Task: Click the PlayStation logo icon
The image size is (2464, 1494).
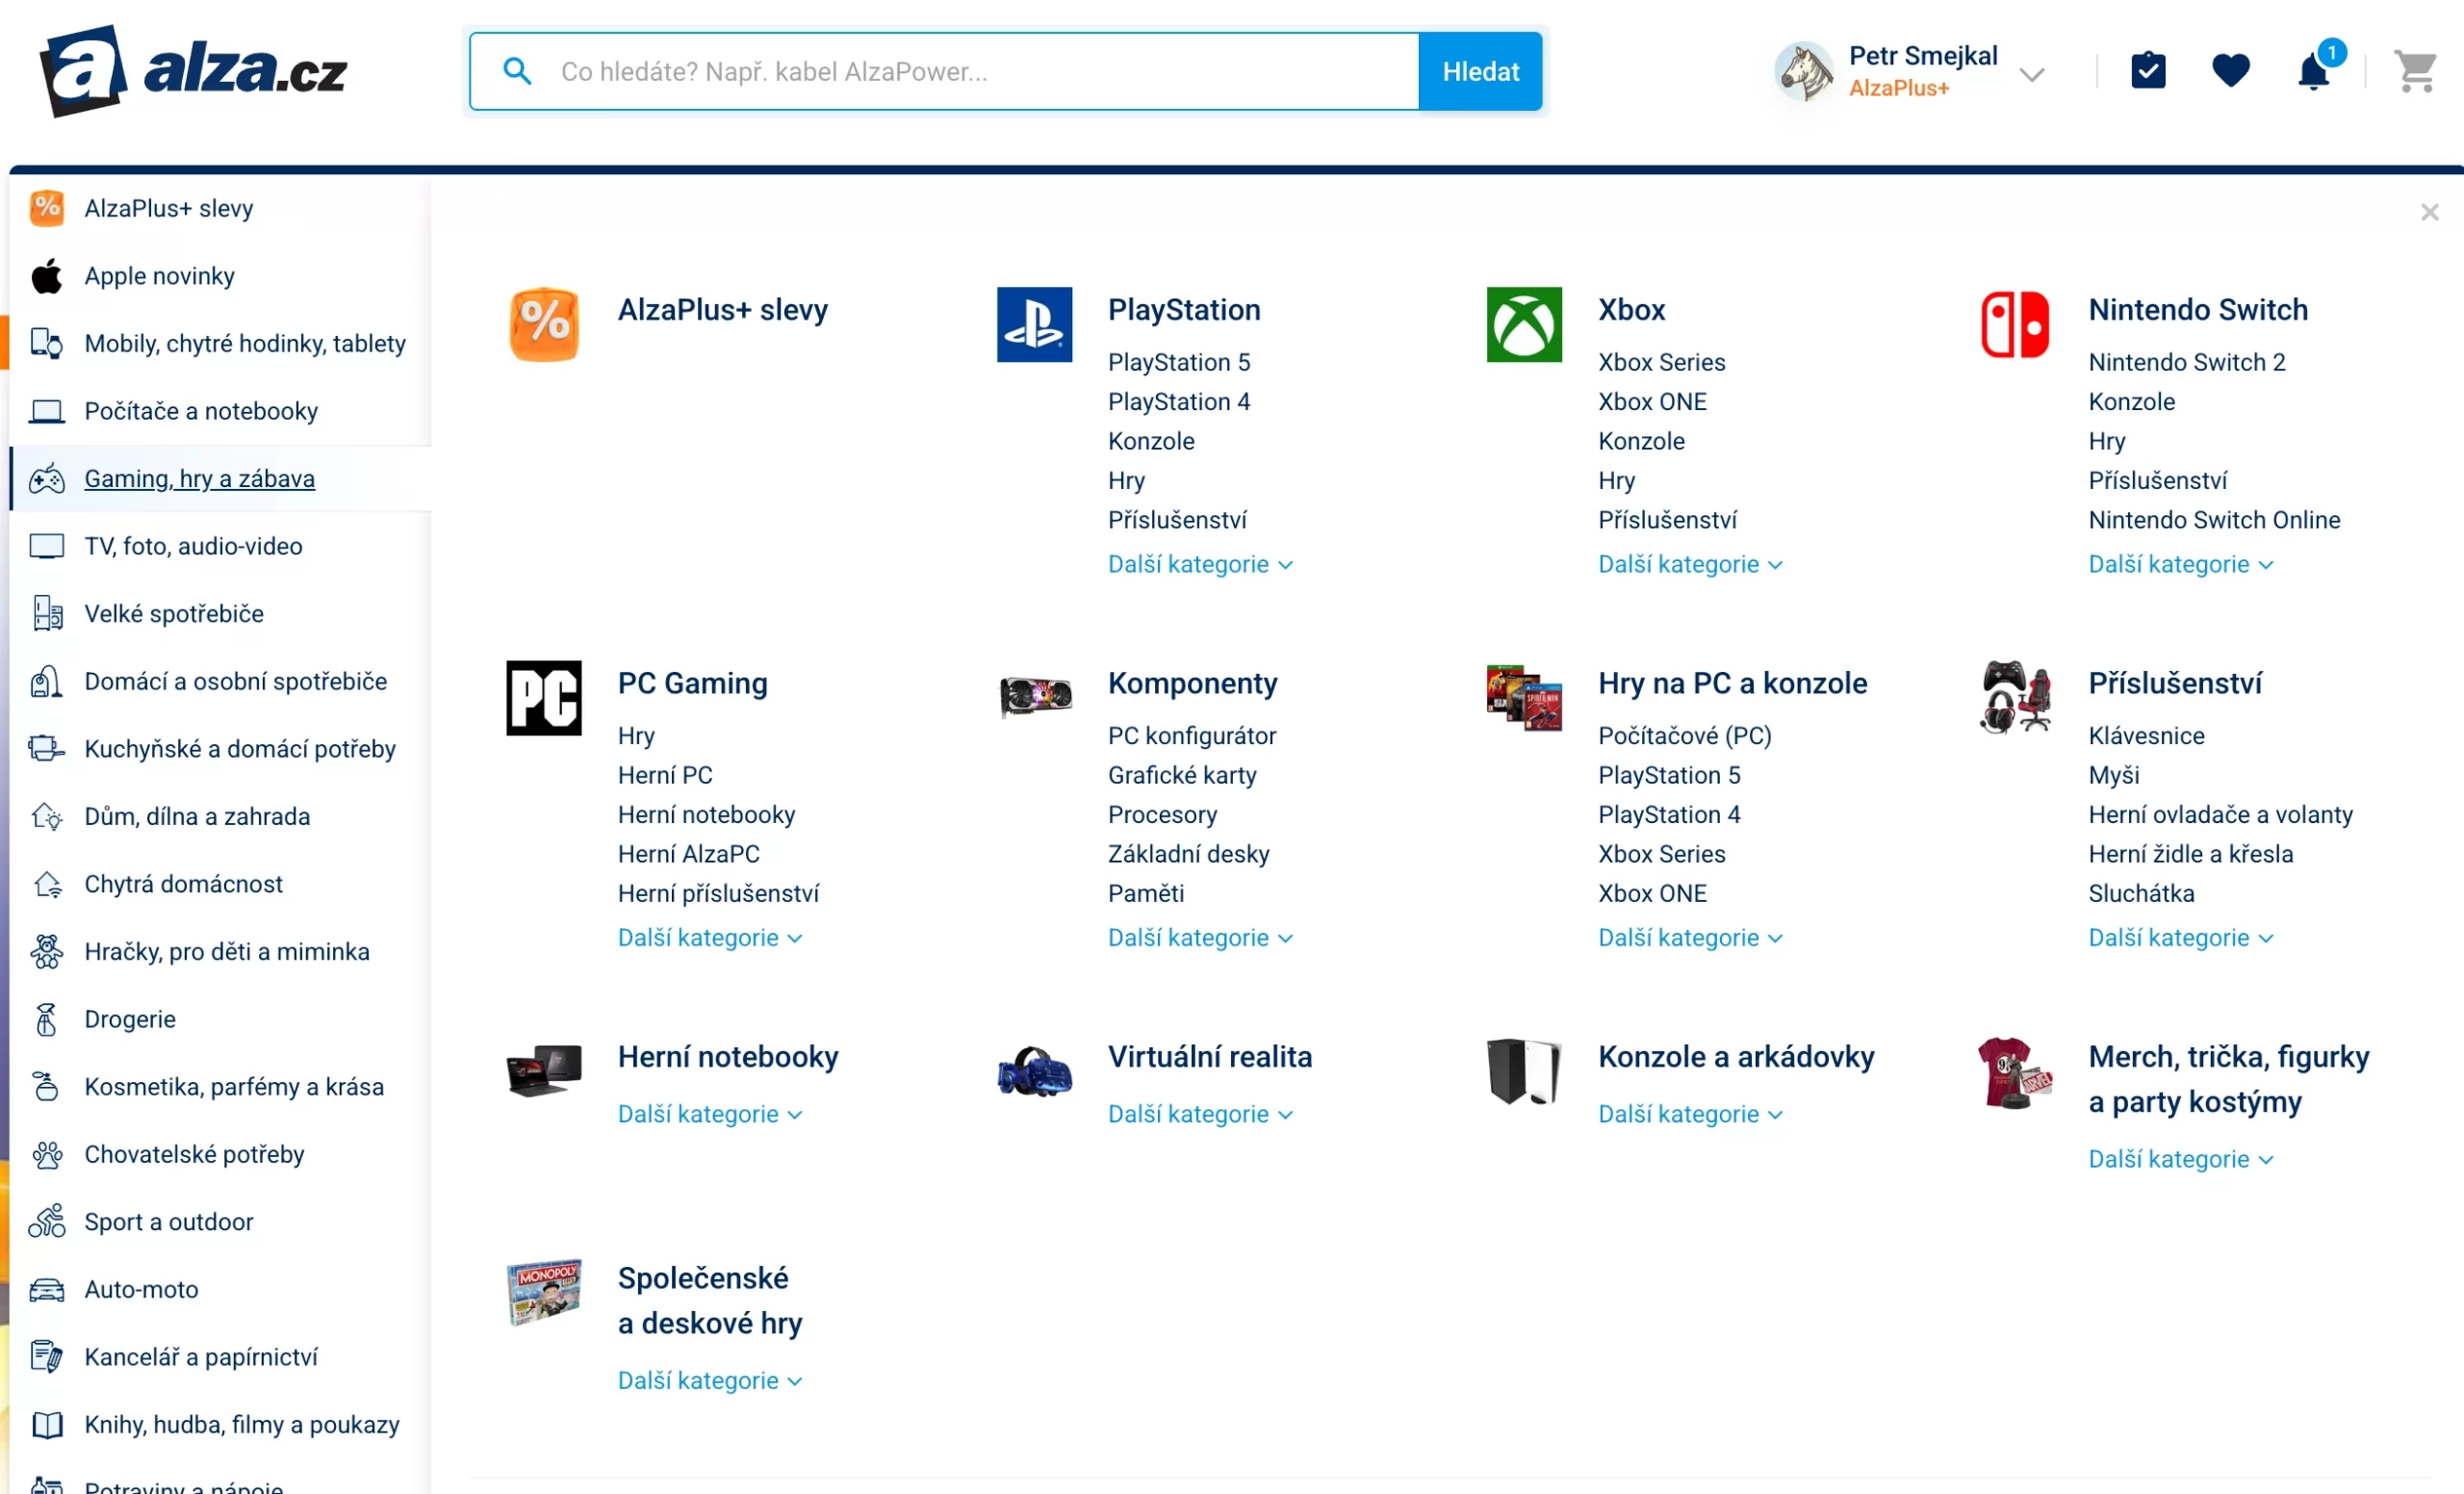Action: 1034,324
